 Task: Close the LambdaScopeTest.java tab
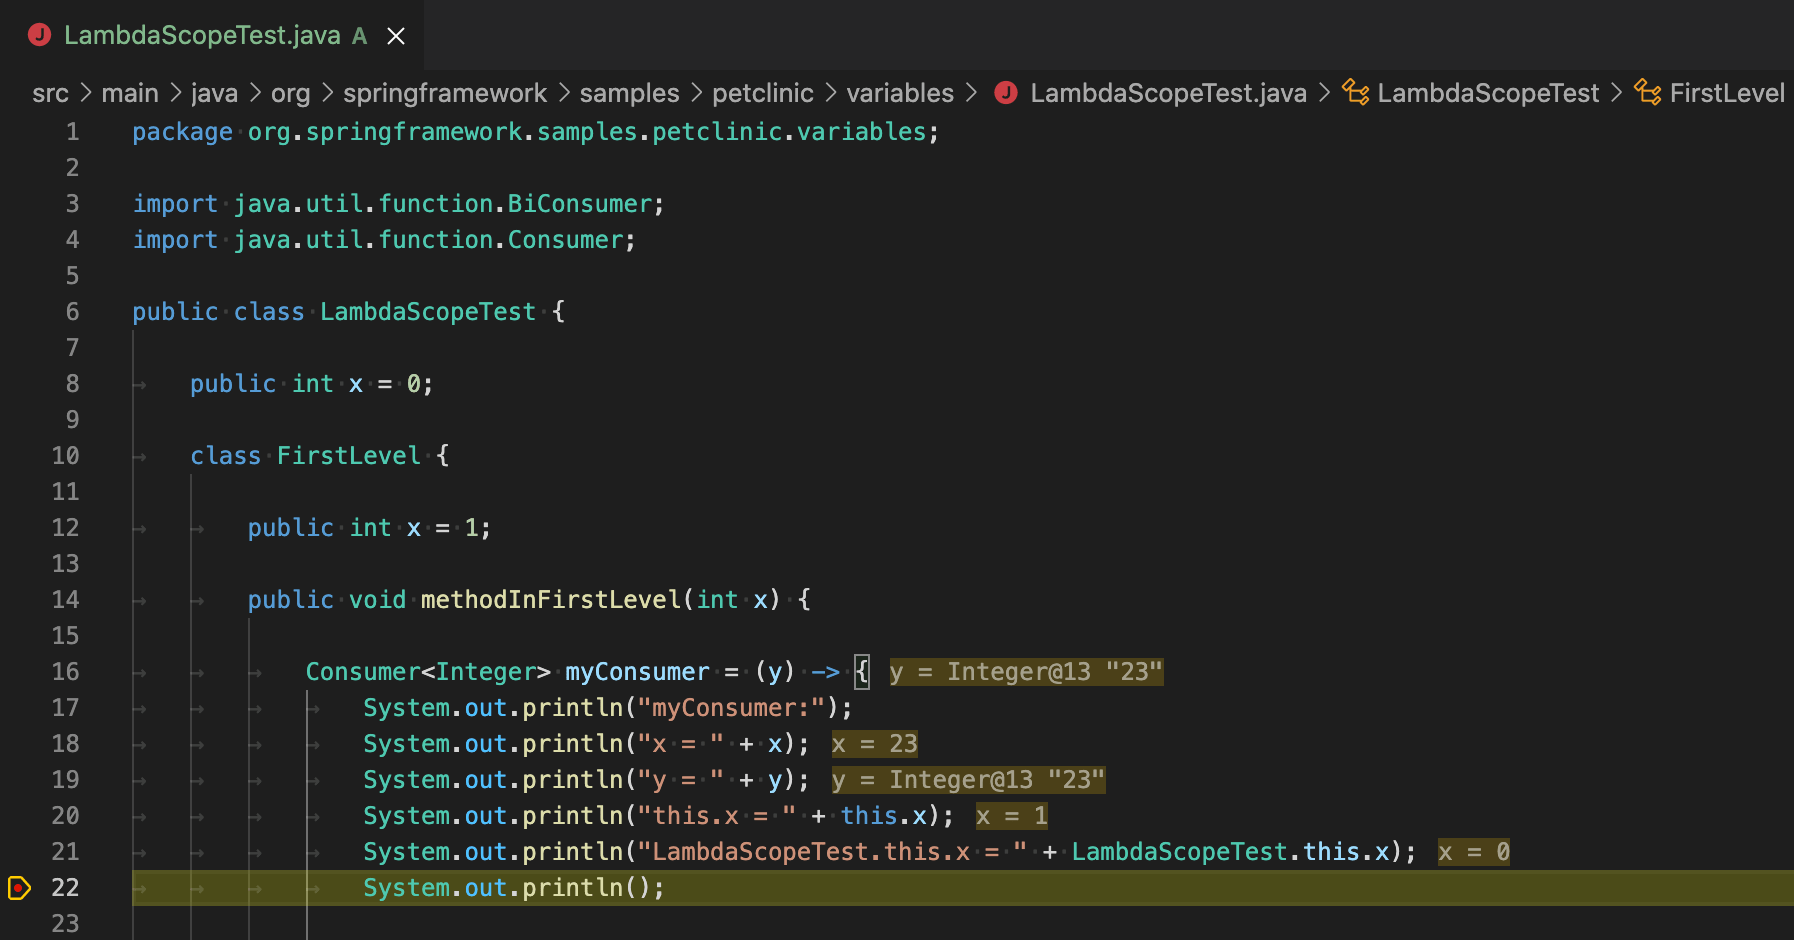[396, 34]
